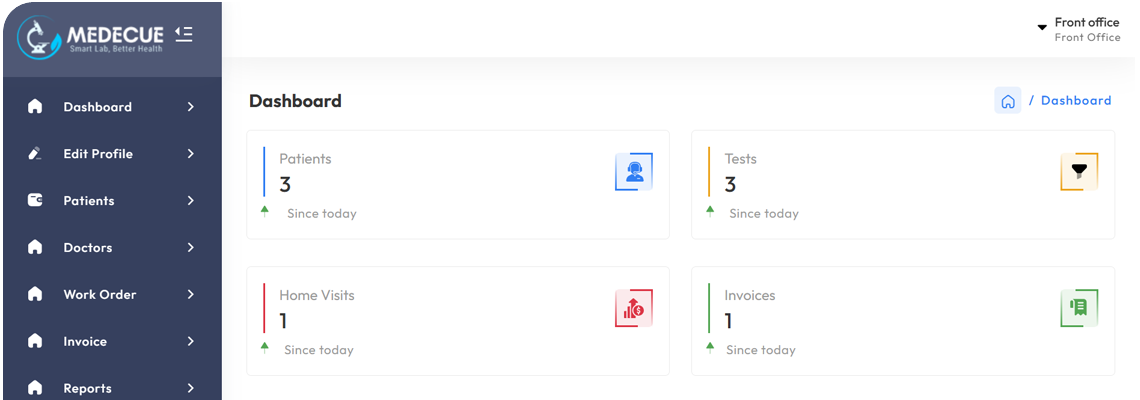The height and width of the screenshot is (400, 1140).
Task: Open the Invoices count card
Action: (902, 321)
